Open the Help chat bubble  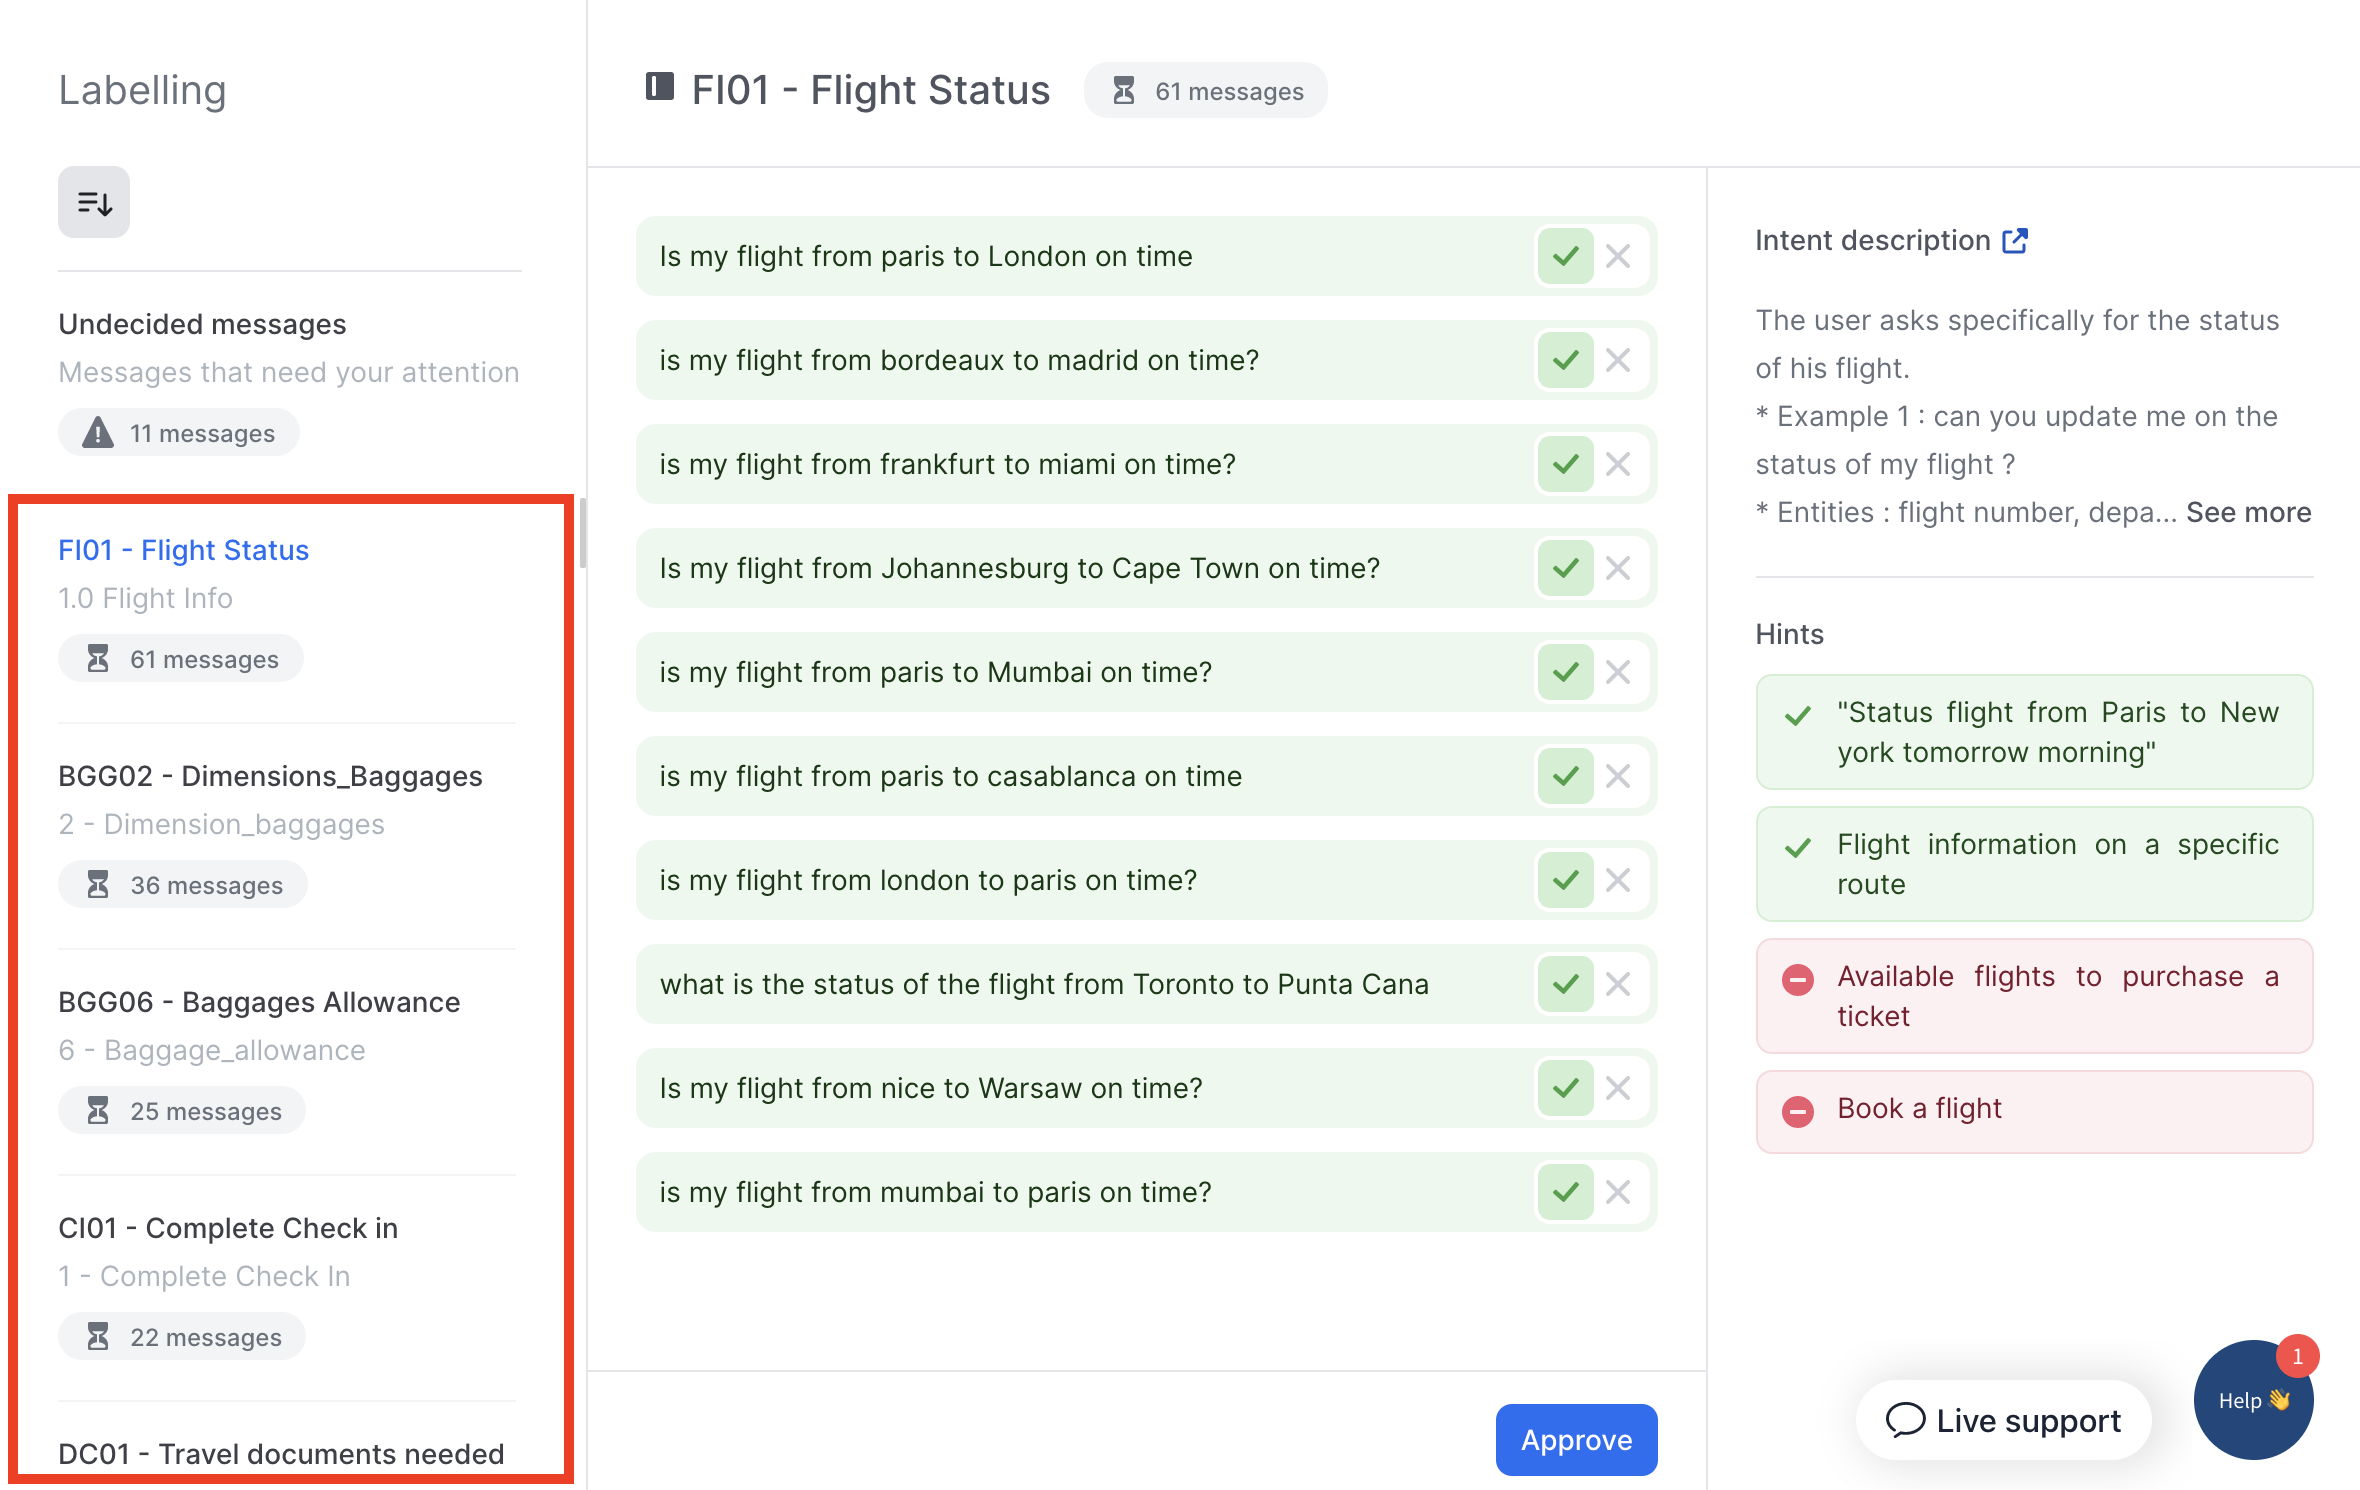[x=2252, y=1400]
